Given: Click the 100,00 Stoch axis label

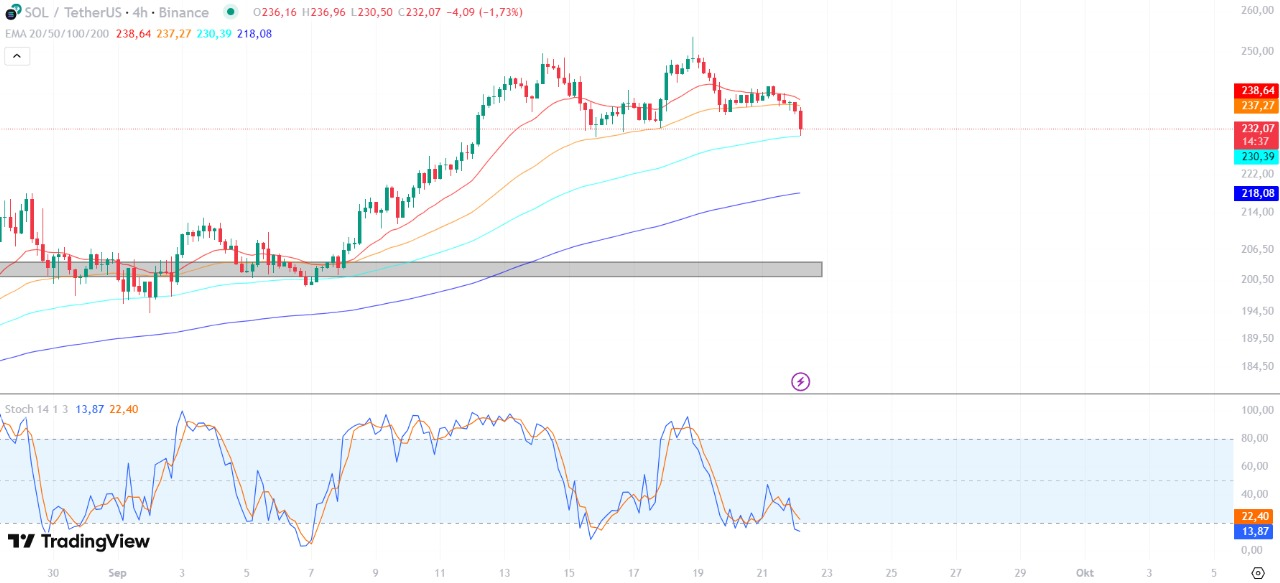Looking at the screenshot, I should (1256, 410).
